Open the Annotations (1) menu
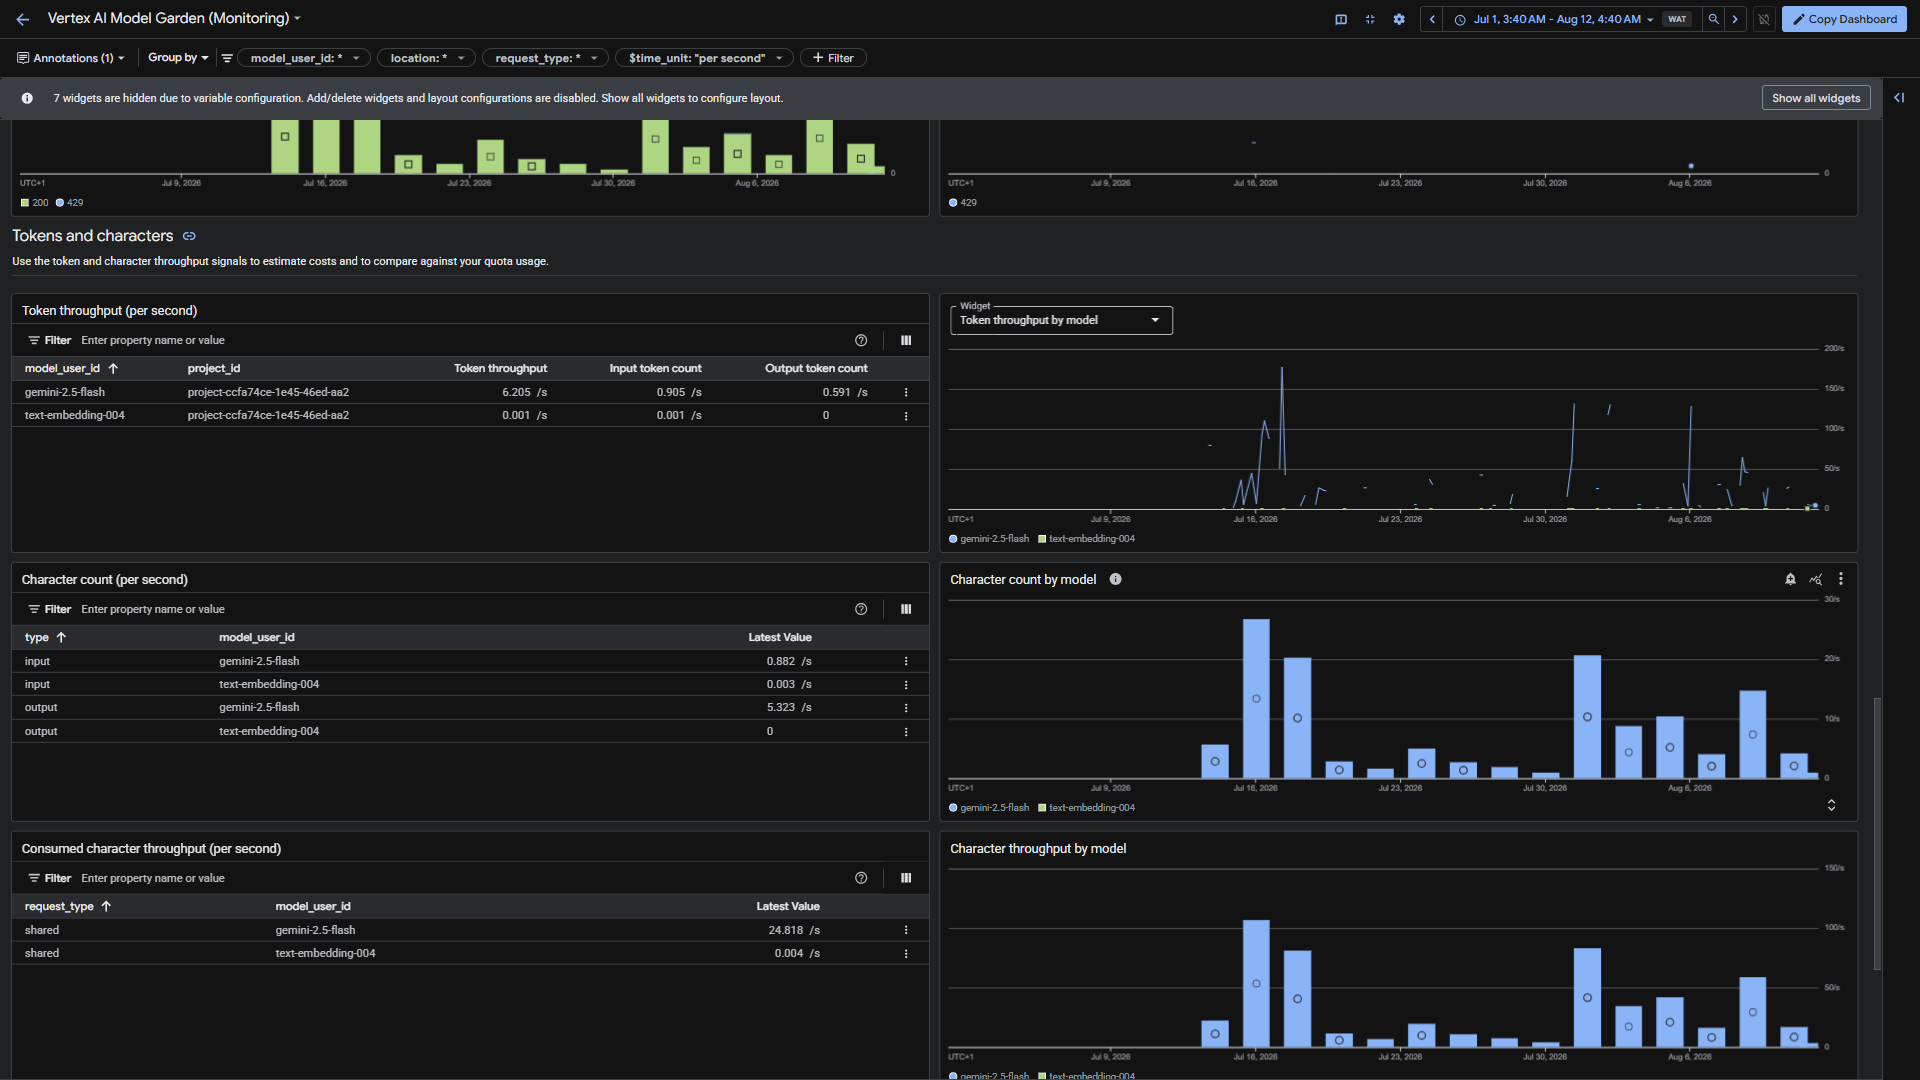The height and width of the screenshot is (1080, 1920). 71,58
